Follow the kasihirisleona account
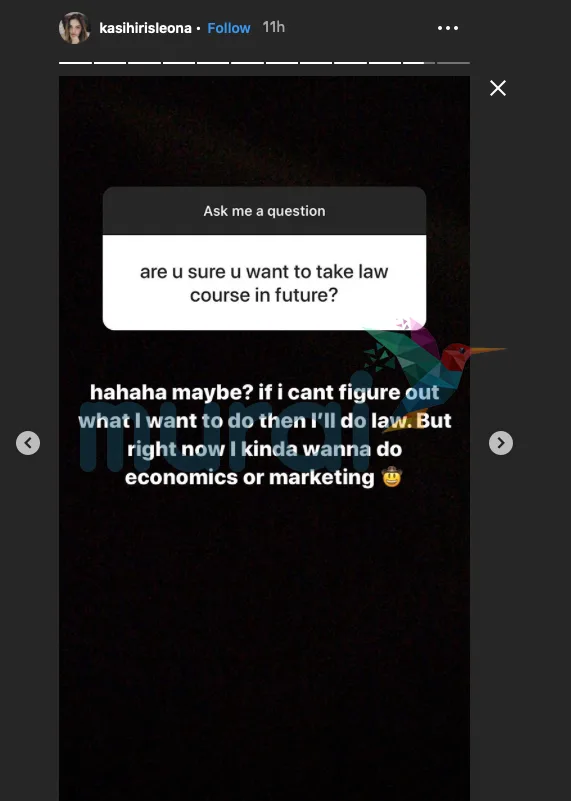 [x=229, y=28]
